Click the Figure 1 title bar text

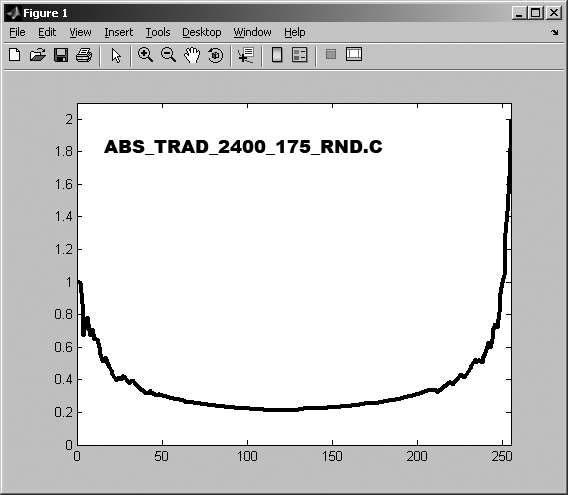45,13
